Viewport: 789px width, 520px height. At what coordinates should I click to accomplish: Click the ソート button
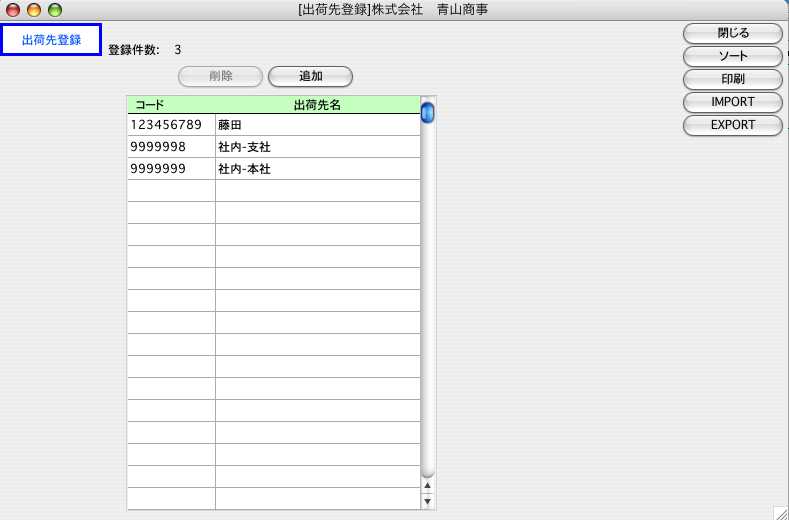coord(732,56)
